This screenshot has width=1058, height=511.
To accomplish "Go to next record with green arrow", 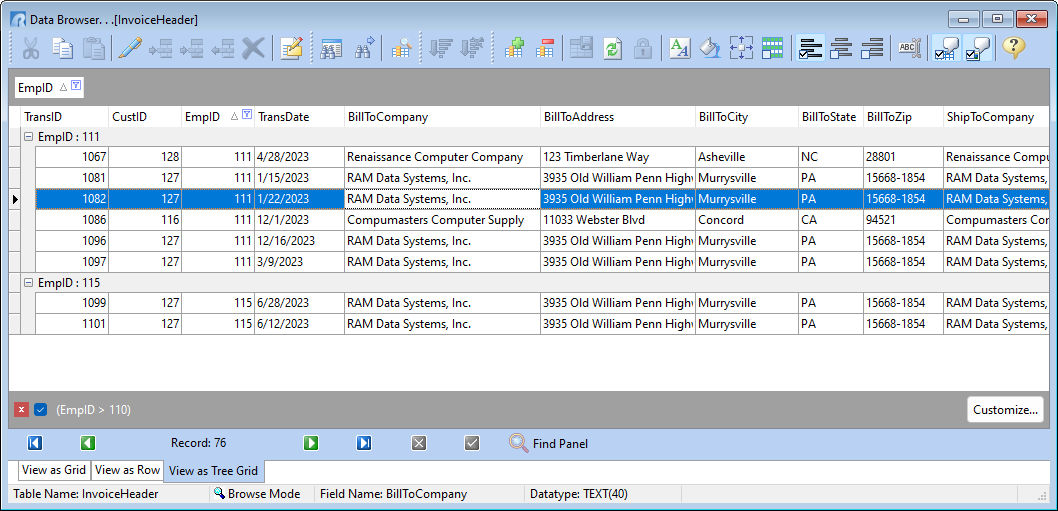I will click(x=310, y=443).
